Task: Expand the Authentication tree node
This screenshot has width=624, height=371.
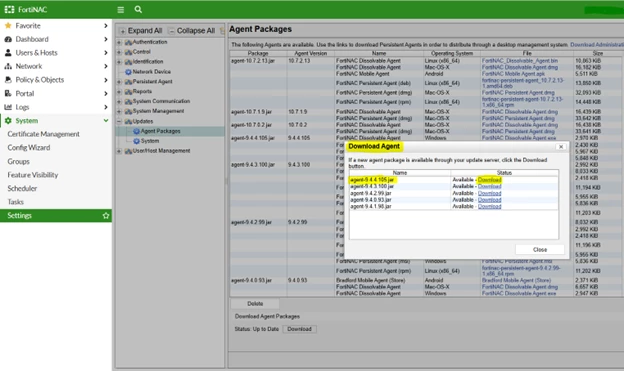Action: click(119, 42)
